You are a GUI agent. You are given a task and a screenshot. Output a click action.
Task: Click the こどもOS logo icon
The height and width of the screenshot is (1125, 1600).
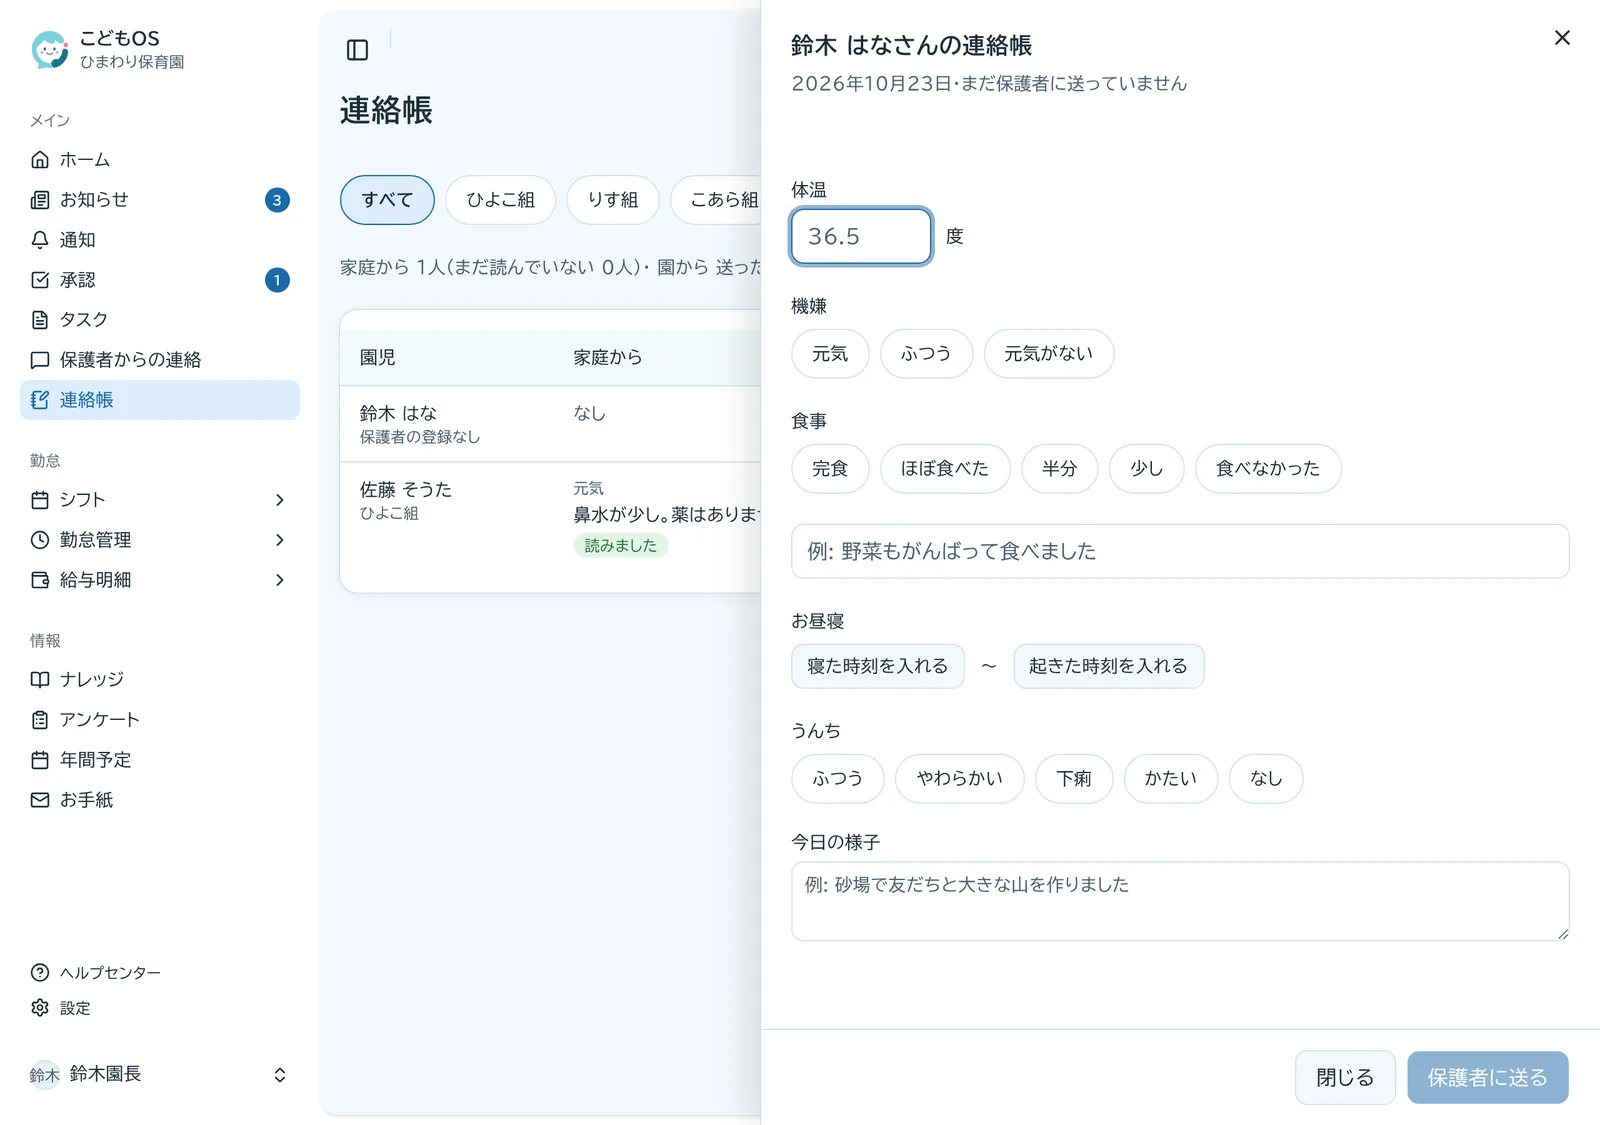point(49,49)
